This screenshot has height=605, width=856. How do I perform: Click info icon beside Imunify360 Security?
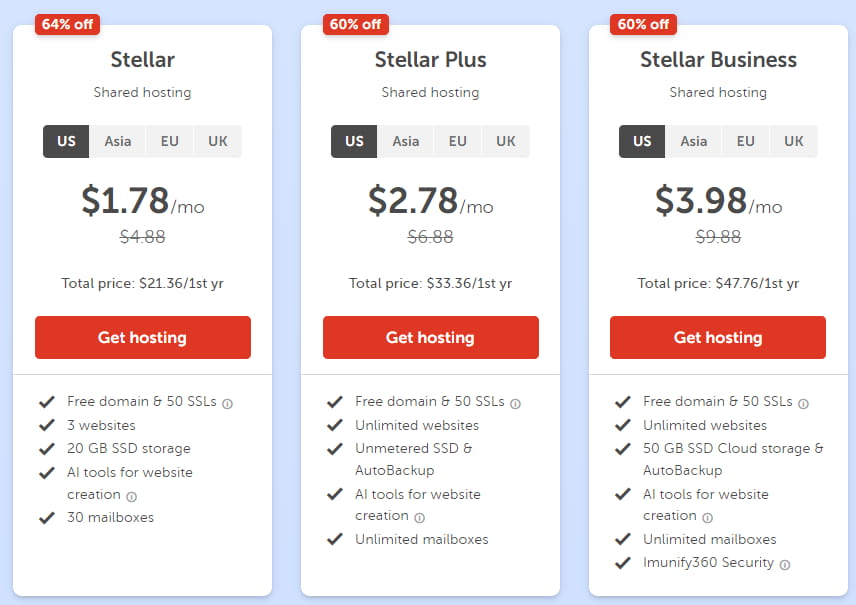point(785,565)
